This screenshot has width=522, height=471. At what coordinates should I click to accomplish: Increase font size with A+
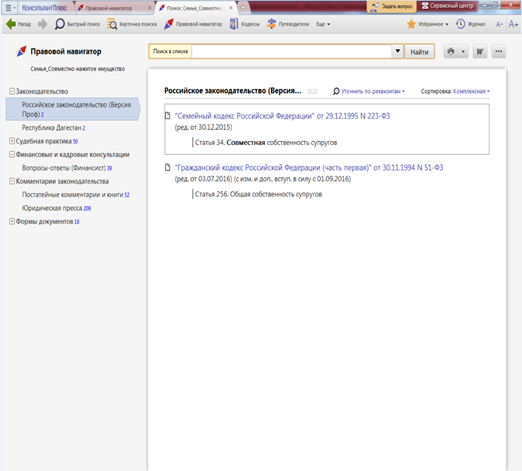[x=513, y=24]
